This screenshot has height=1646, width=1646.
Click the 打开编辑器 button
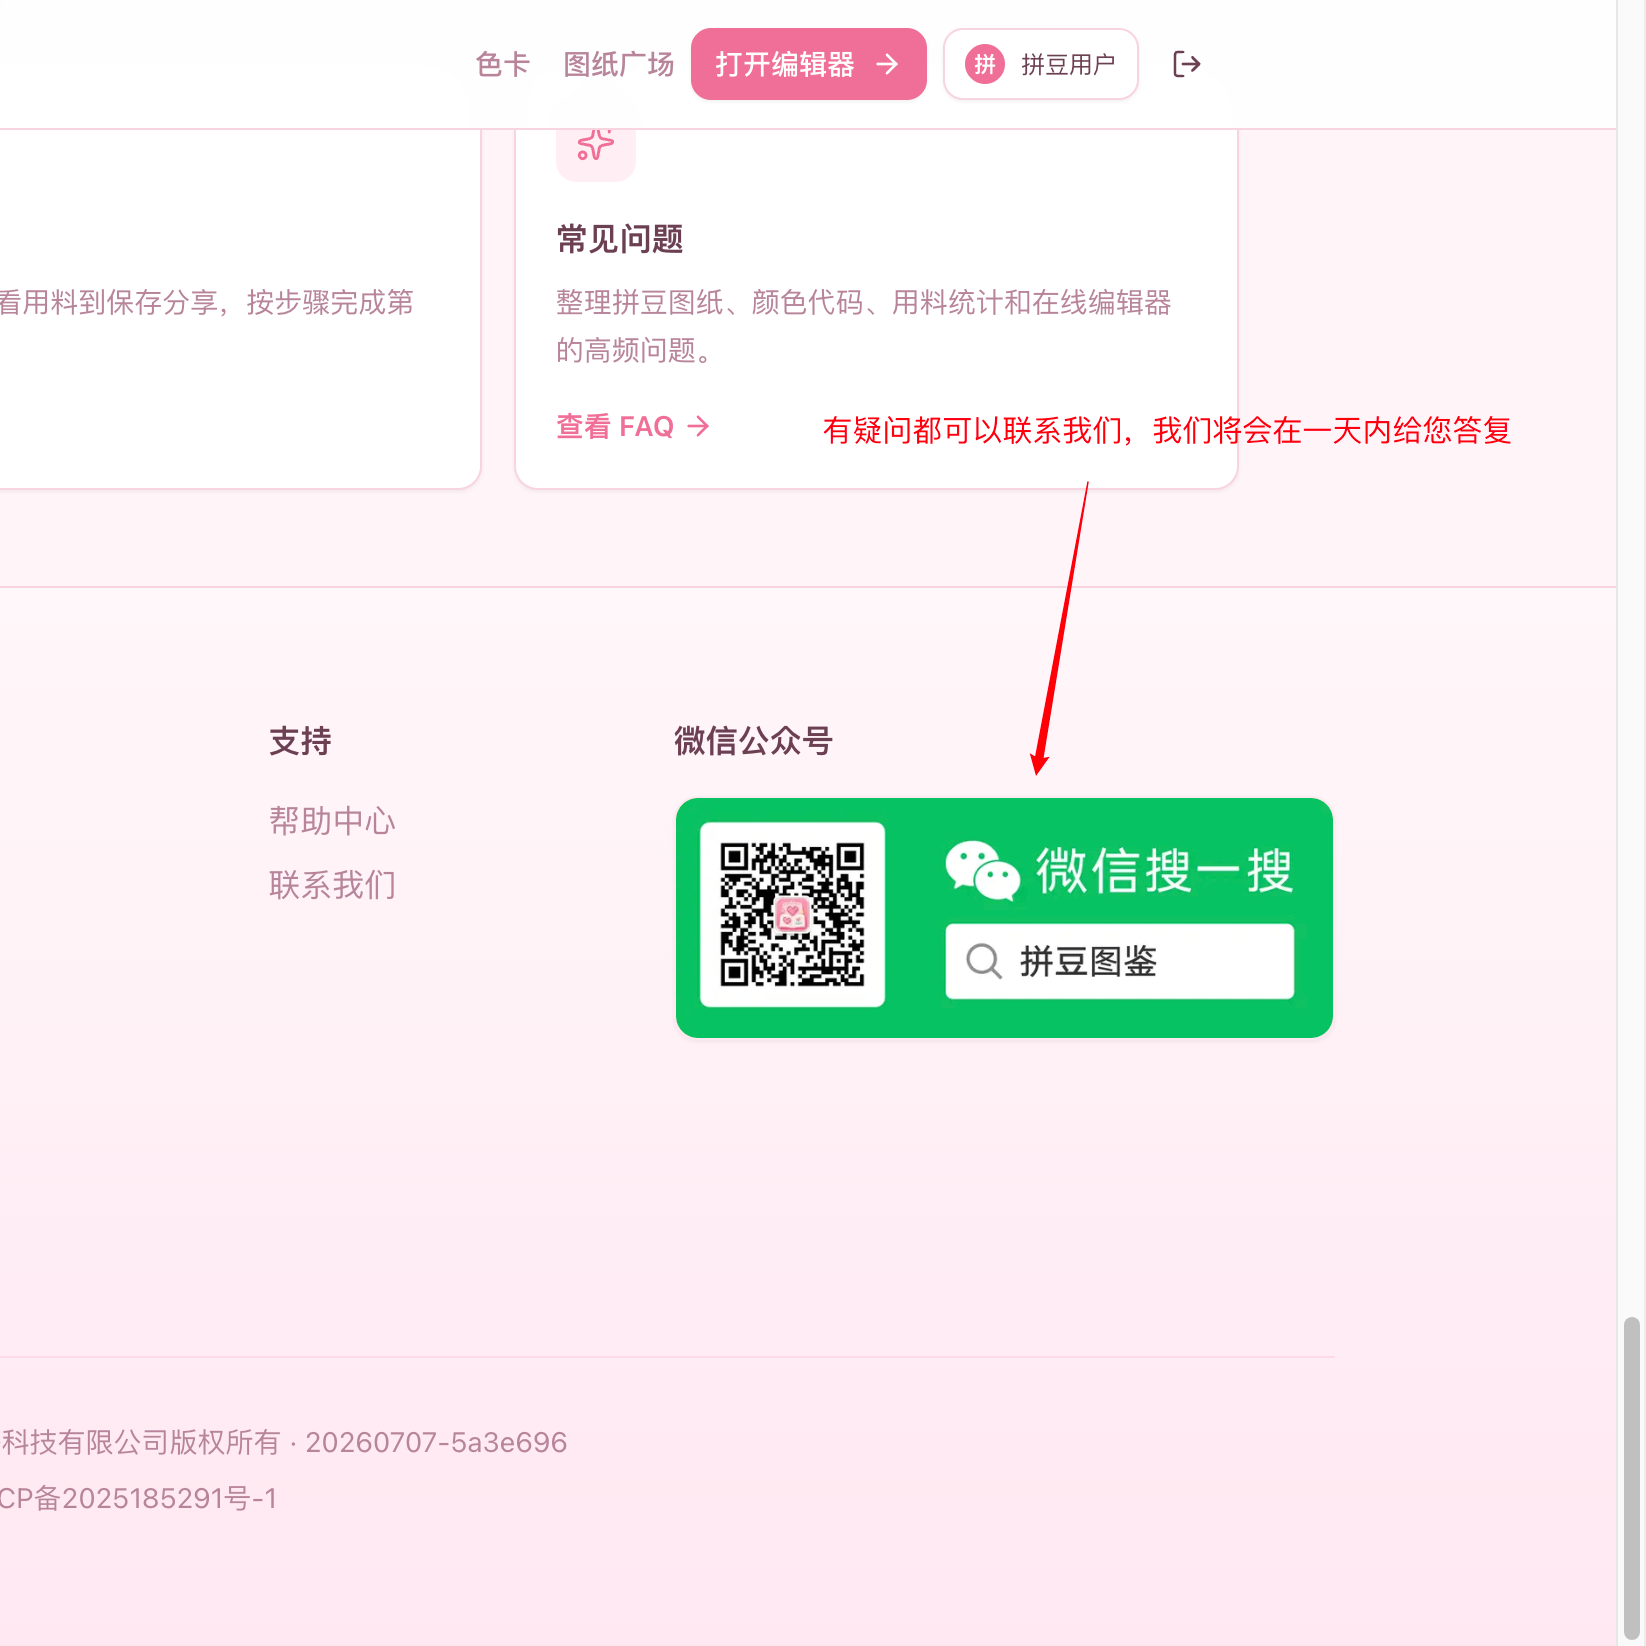click(x=809, y=64)
